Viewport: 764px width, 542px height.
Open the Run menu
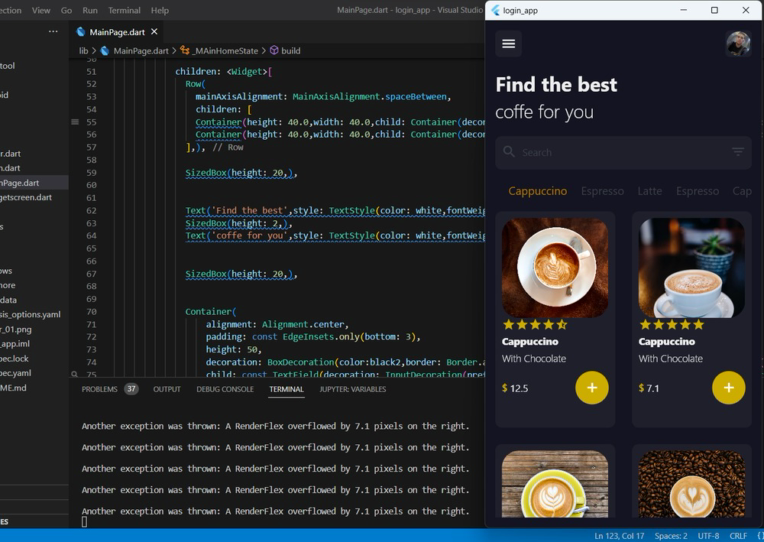90,10
